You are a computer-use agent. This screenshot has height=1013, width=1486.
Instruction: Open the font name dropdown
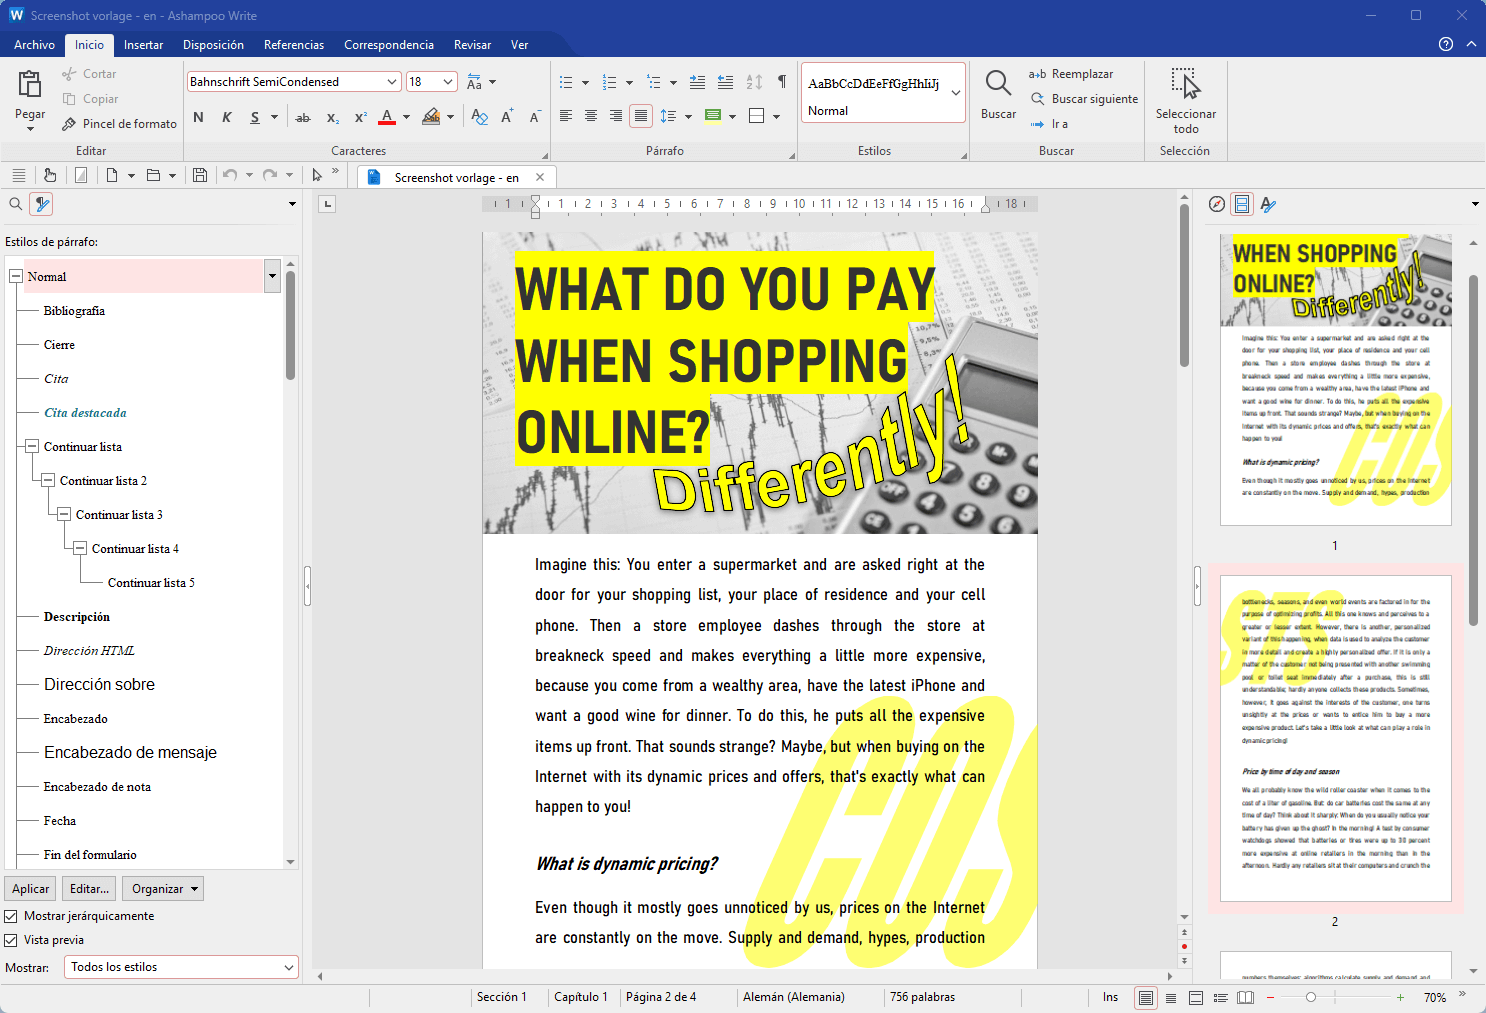pos(392,82)
